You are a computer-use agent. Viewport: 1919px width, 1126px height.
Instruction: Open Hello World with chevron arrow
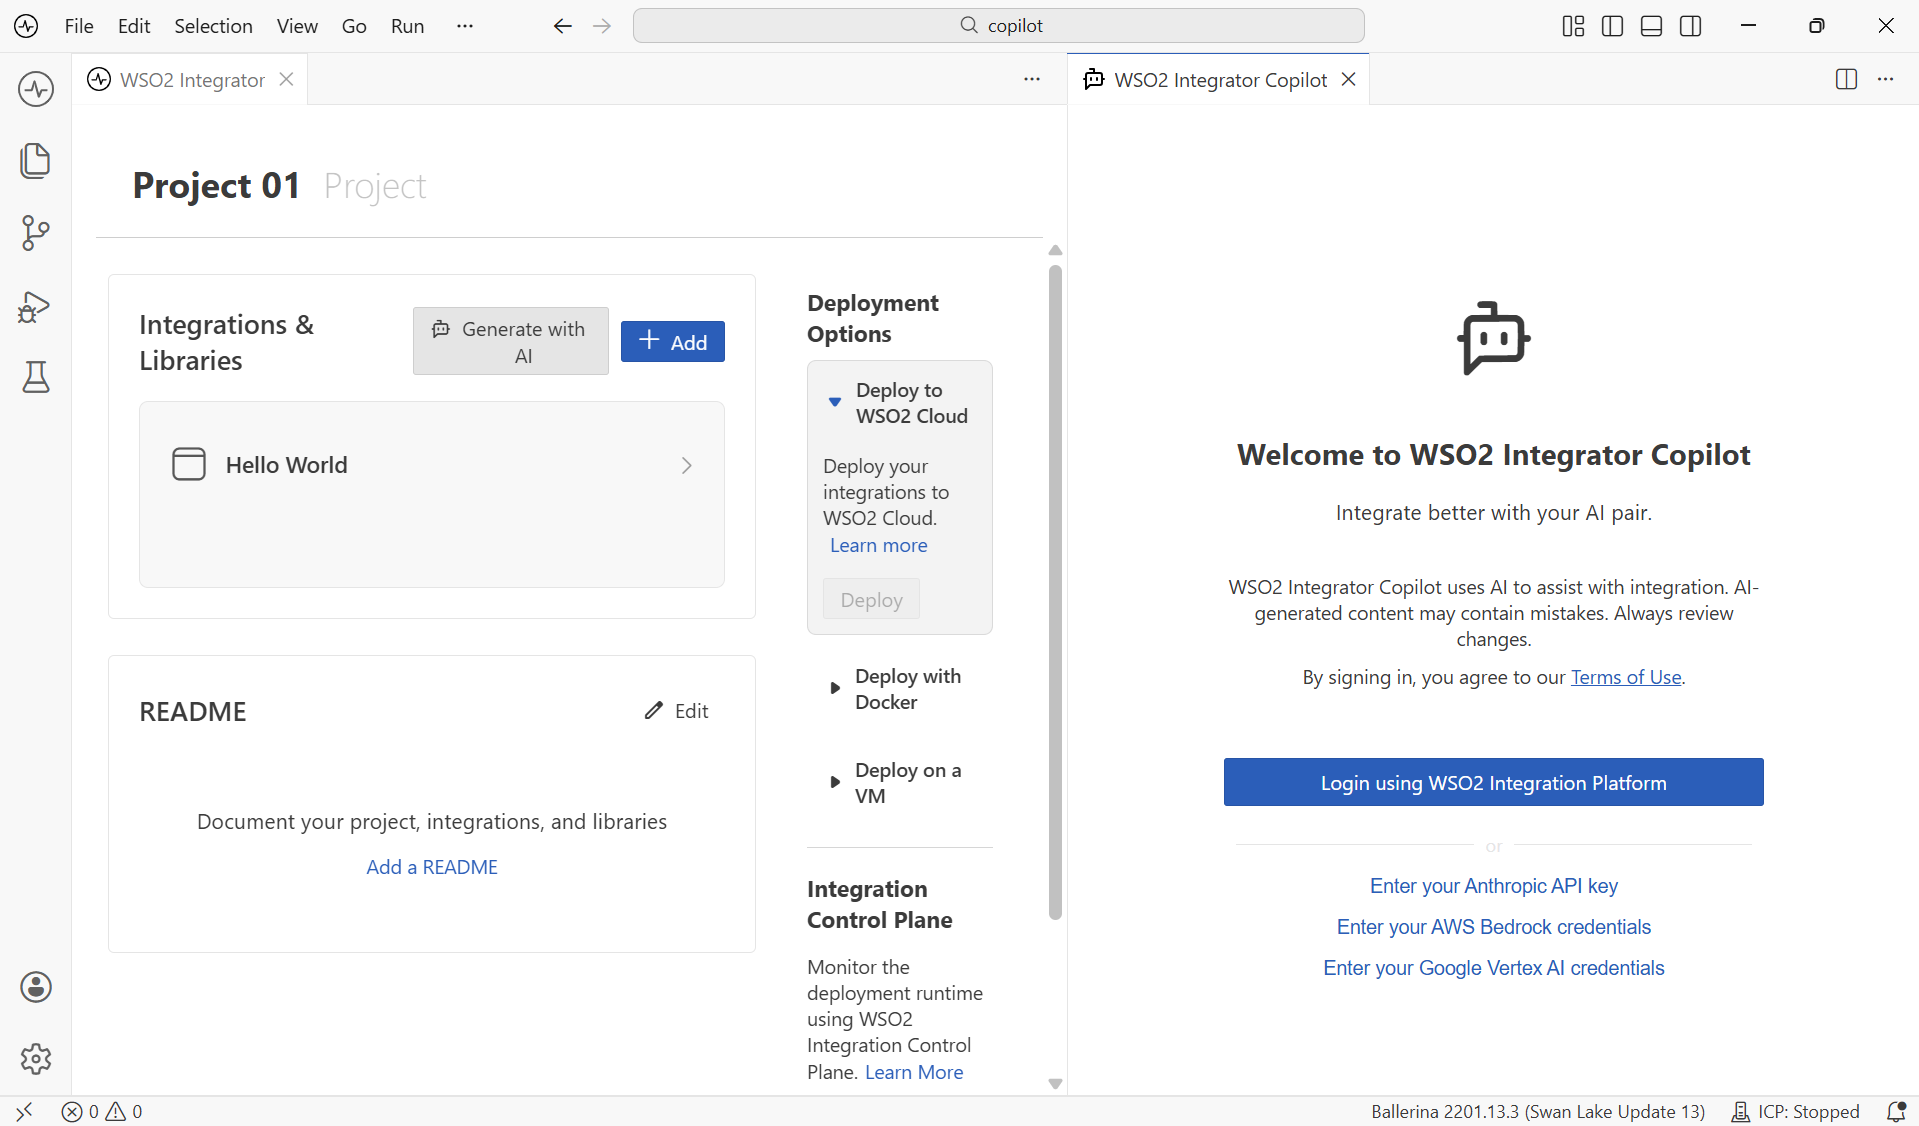pyautogui.click(x=686, y=465)
